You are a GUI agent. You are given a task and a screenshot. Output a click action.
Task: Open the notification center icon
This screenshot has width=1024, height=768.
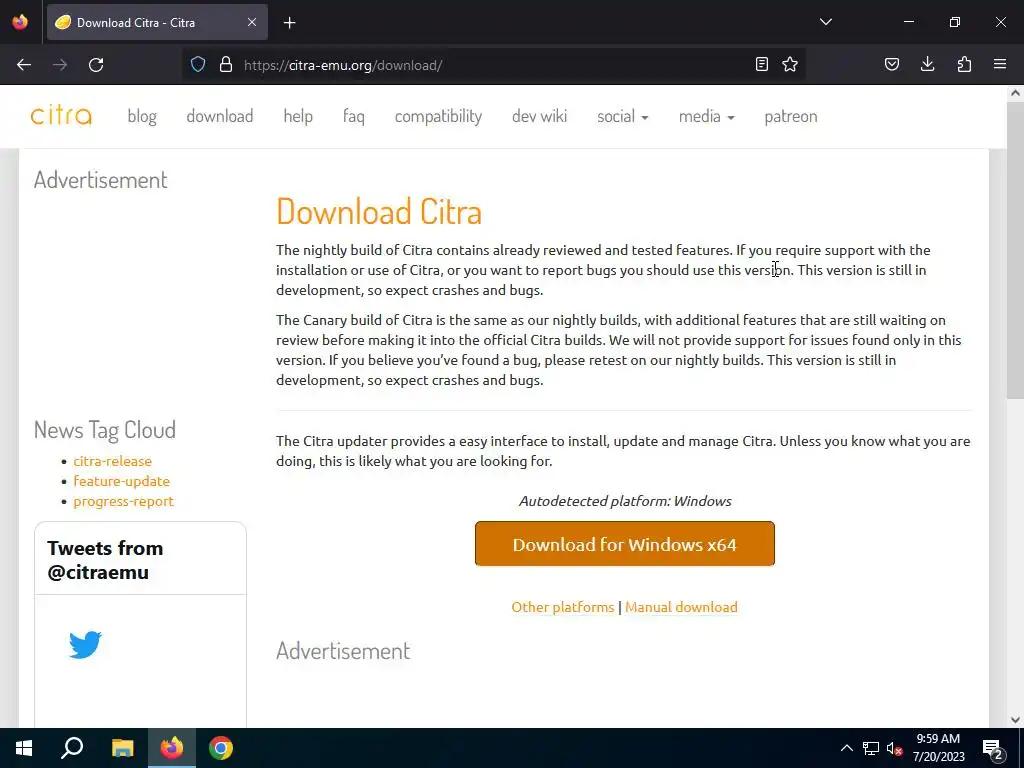993,749
